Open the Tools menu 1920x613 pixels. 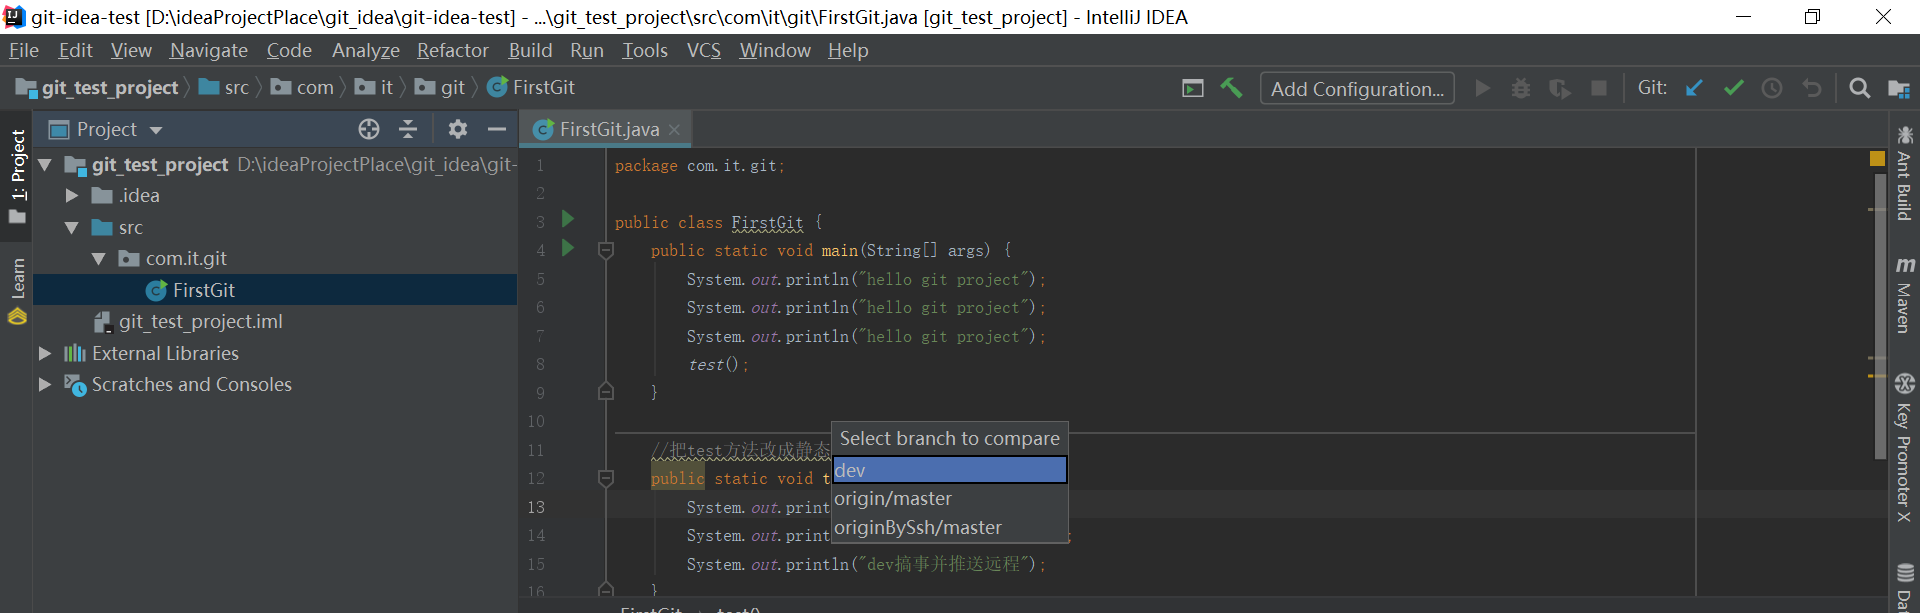(645, 50)
